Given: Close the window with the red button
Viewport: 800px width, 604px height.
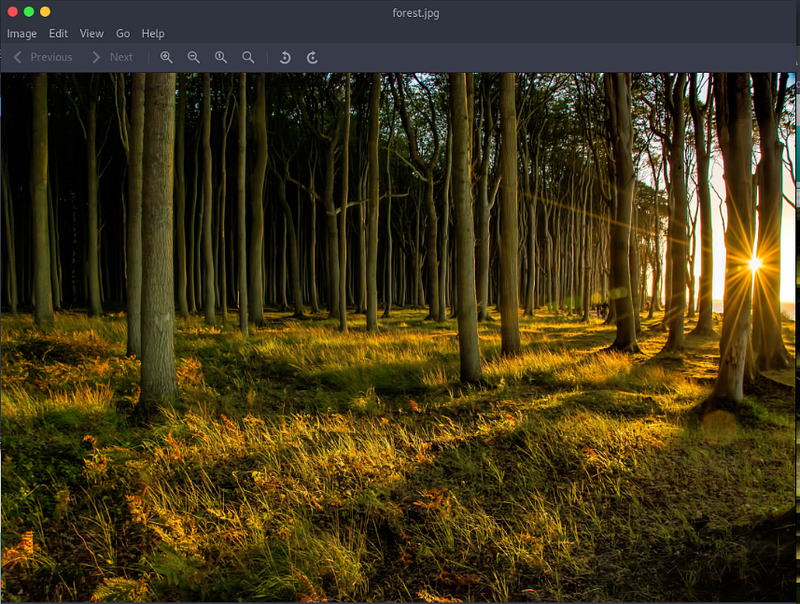Looking at the screenshot, I should pos(12,12).
